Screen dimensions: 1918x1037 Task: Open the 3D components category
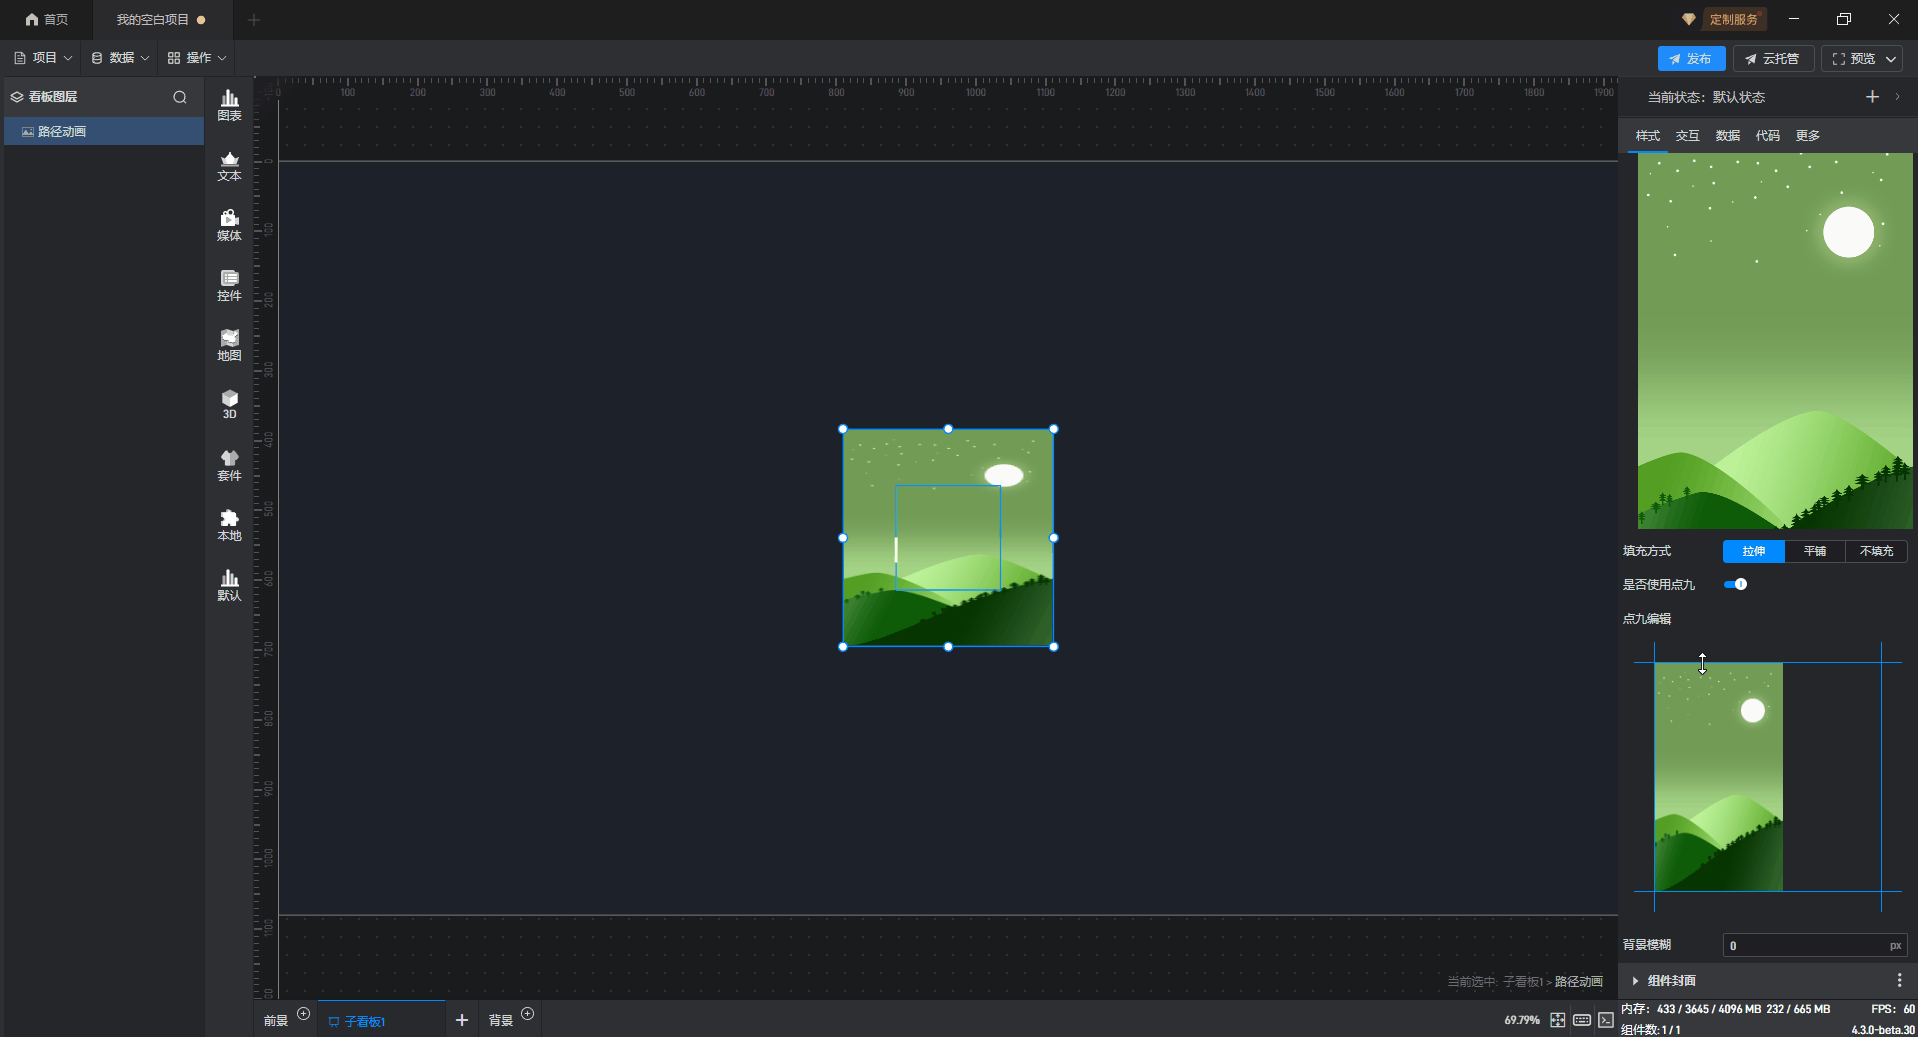(x=229, y=404)
